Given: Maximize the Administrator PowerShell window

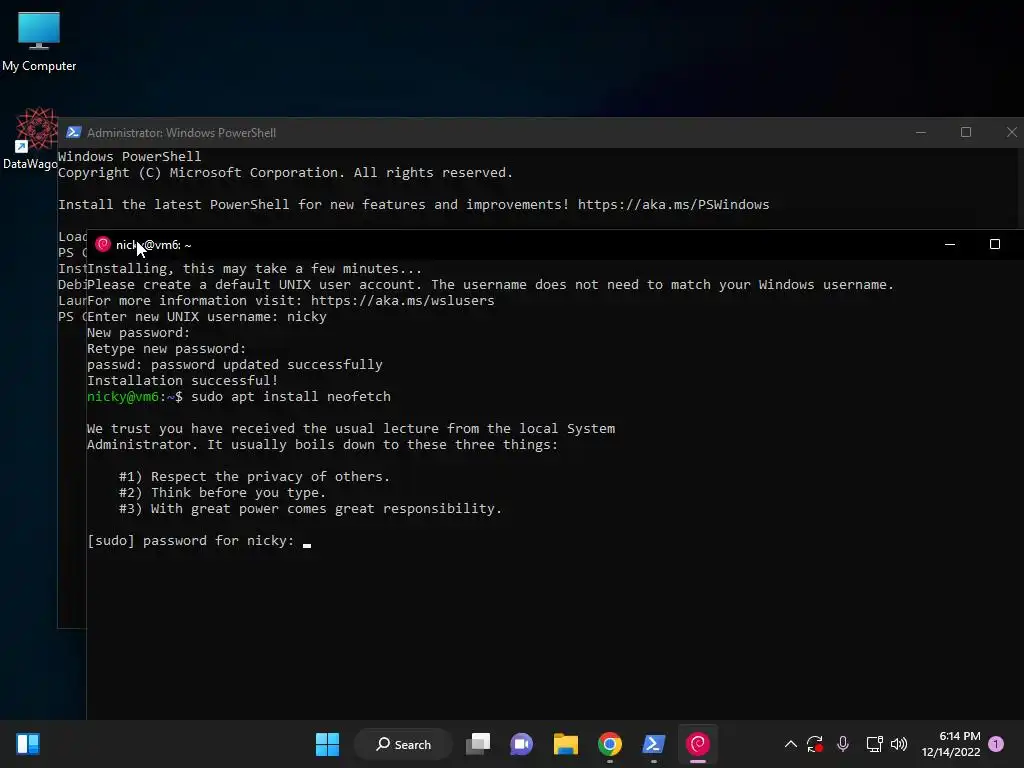Looking at the screenshot, I should point(966,133).
